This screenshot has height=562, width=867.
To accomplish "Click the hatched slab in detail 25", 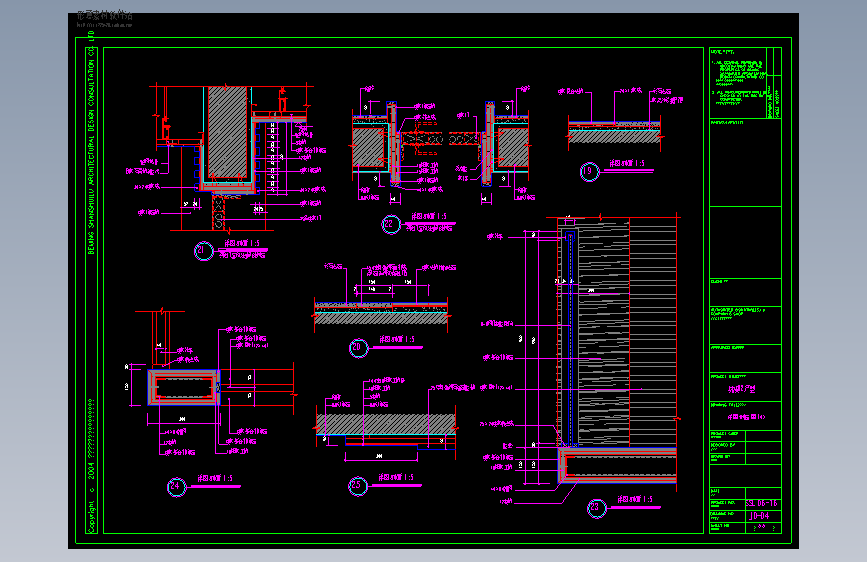I will pos(386,424).
